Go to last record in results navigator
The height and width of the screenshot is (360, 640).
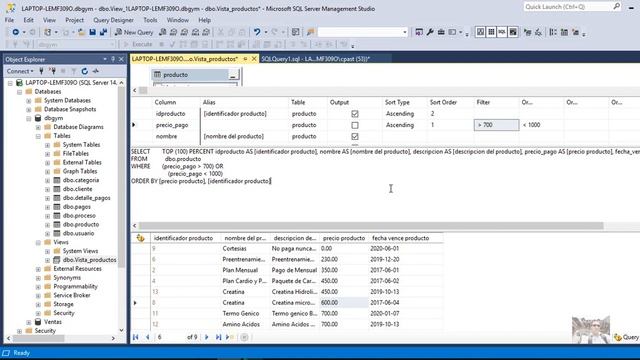tap(218, 337)
